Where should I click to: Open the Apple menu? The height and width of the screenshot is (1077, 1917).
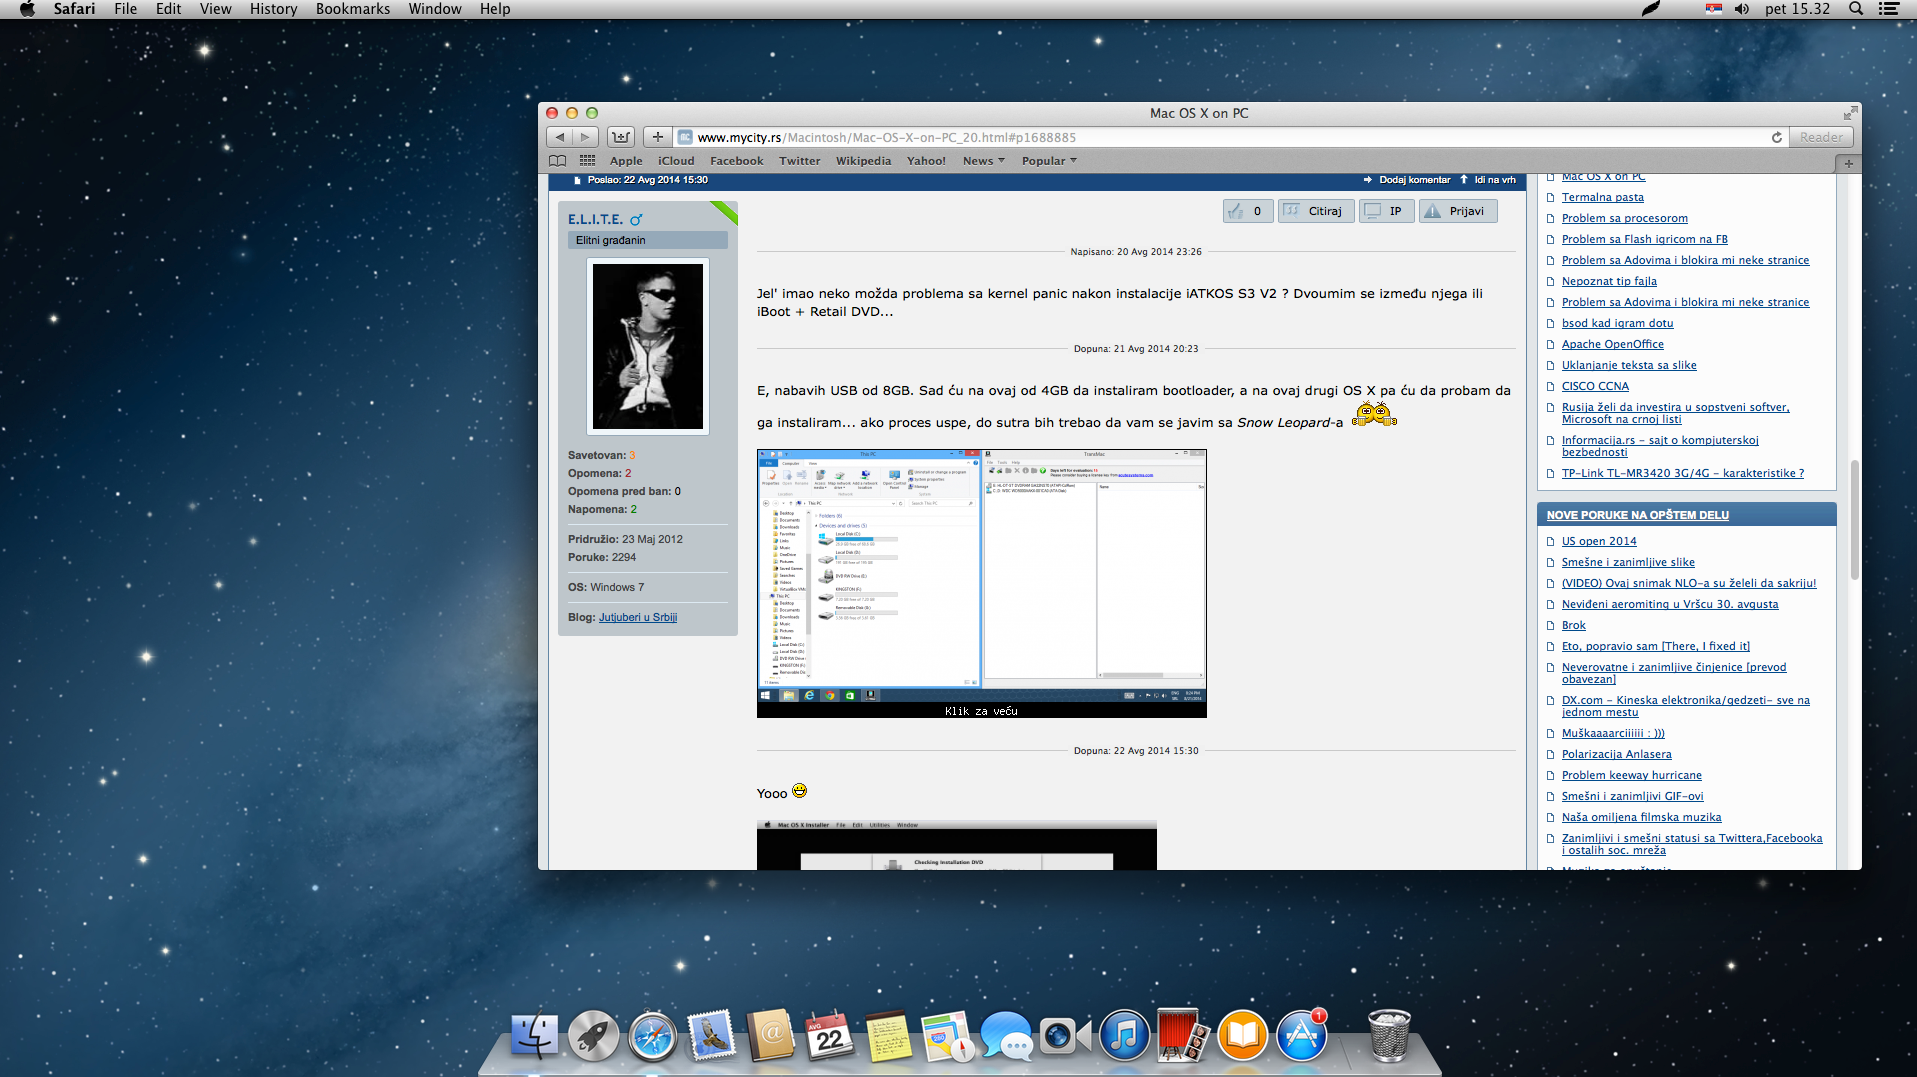click(x=27, y=9)
